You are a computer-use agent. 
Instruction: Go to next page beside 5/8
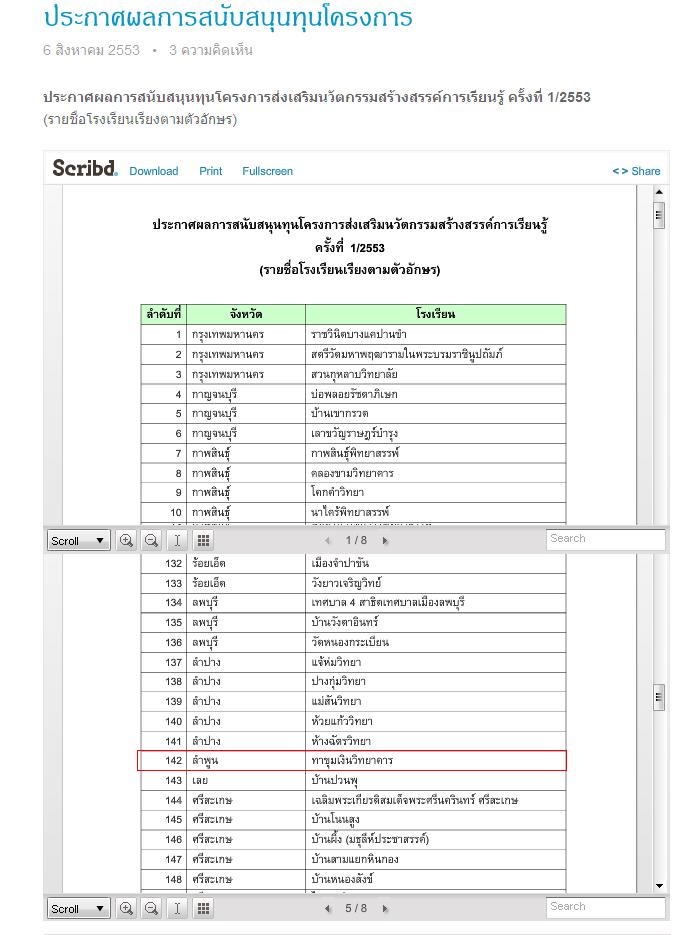pyautogui.click(x=385, y=909)
